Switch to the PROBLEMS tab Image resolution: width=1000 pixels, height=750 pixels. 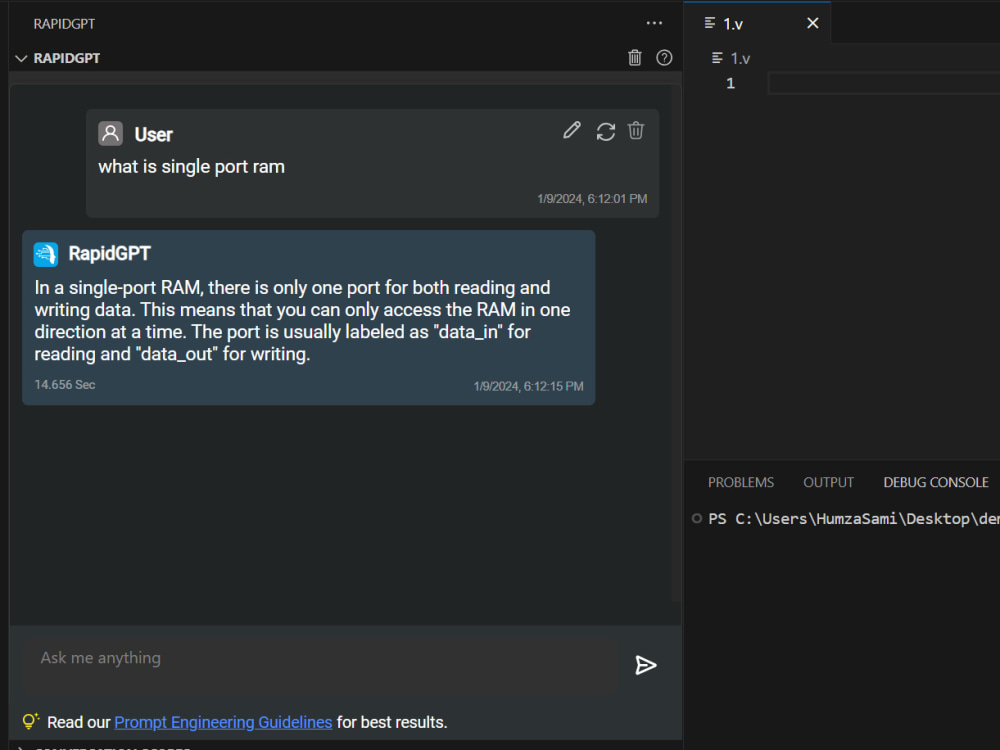(x=740, y=482)
